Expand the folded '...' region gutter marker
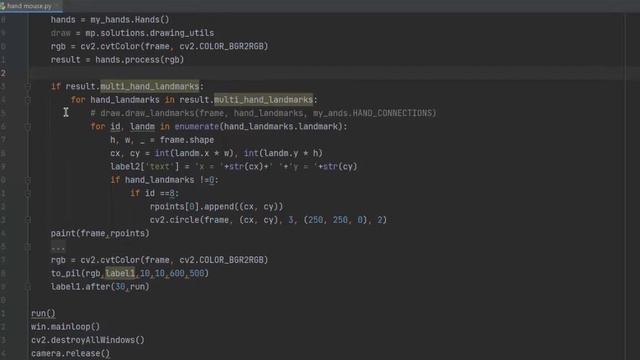This screenshot has height=360, width=640. coord(28,247)
